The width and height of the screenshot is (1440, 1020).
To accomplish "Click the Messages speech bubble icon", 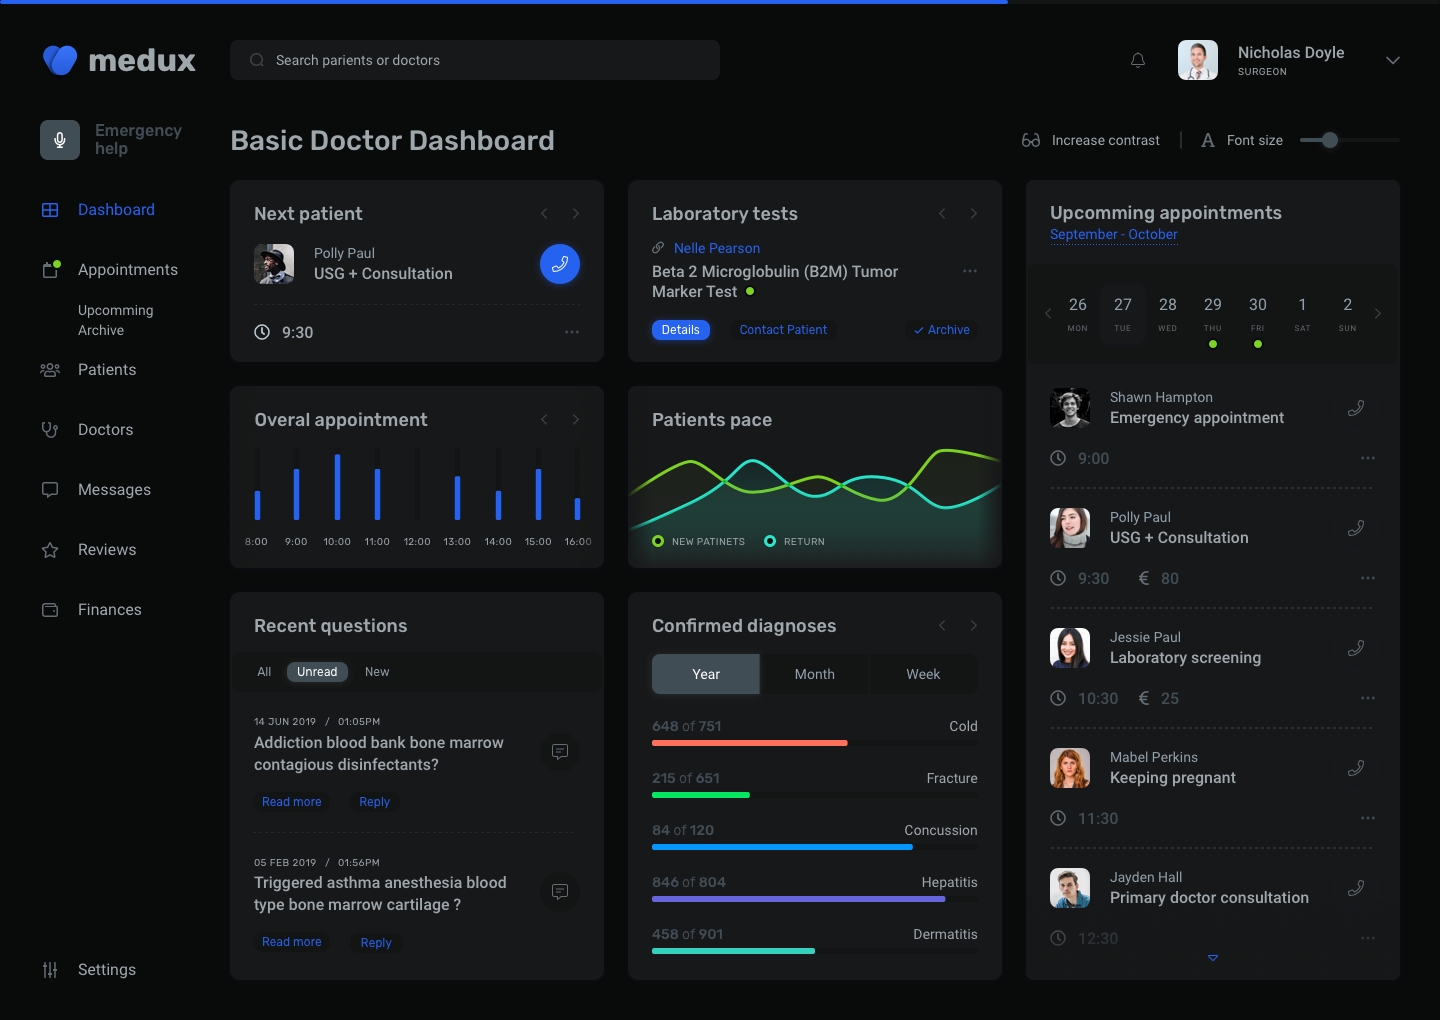I will point(50,490).
